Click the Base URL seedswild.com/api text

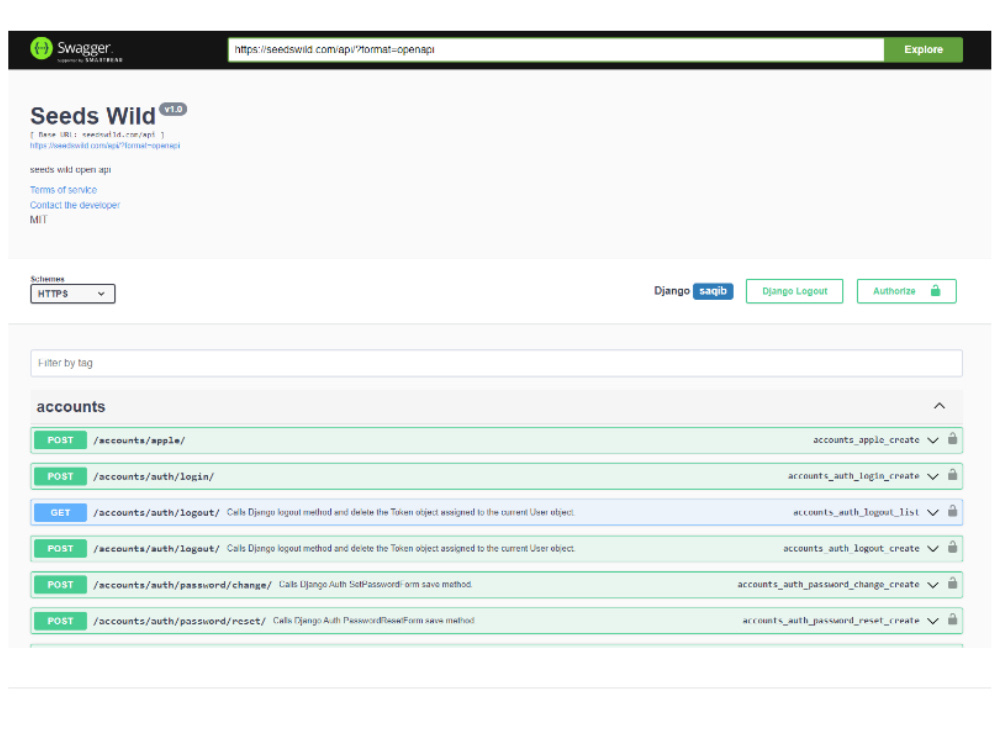[97, 135]
